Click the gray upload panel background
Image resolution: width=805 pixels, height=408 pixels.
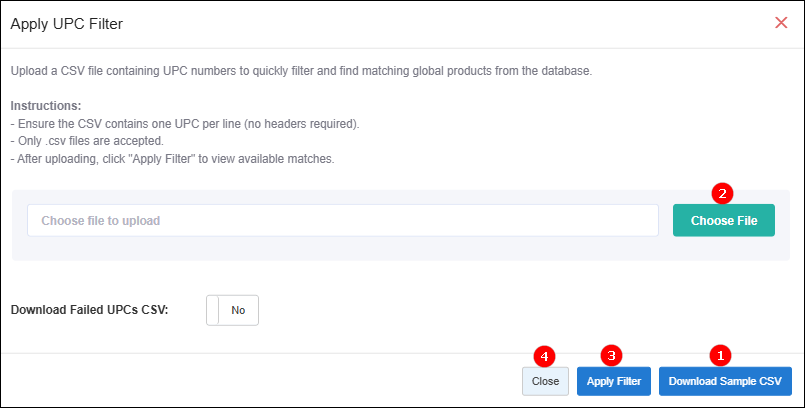400,248
